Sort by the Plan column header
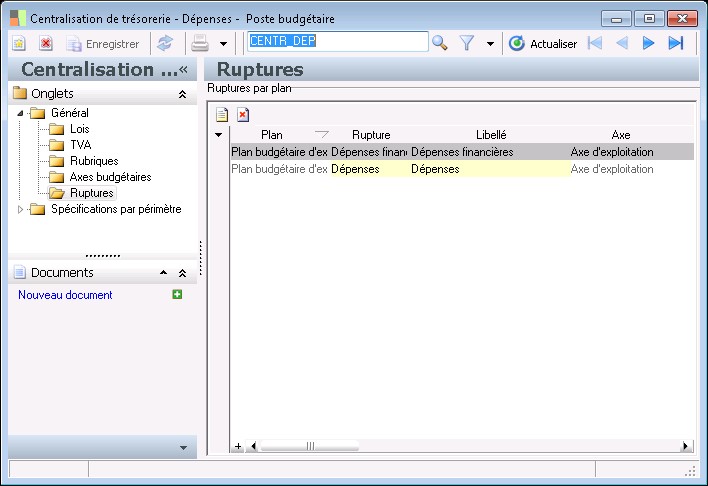The width and height of the screenshot is (708, 486). pyautogui.click(x=272, y=135)
